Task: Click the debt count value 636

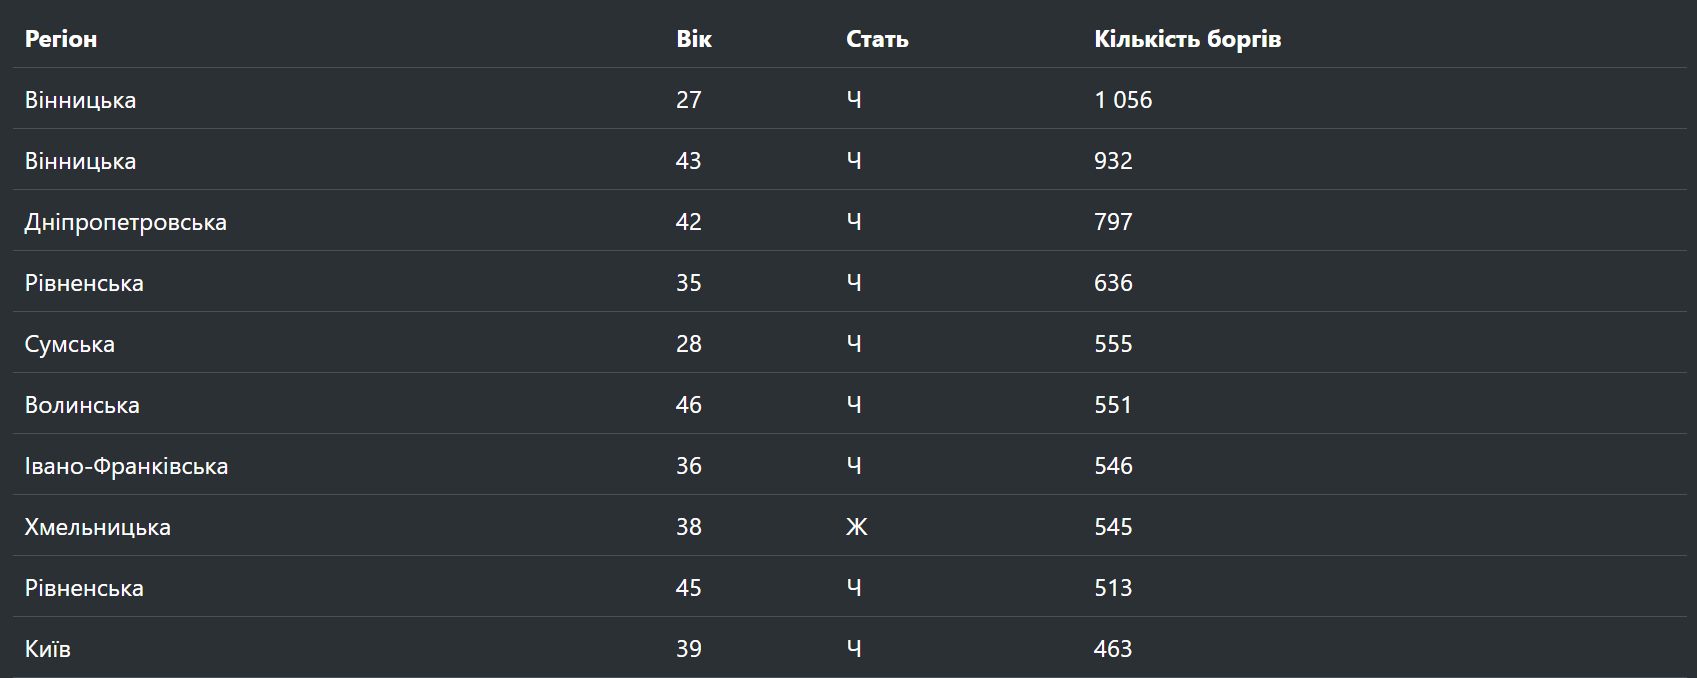Action: click(x=1113, y=283)
